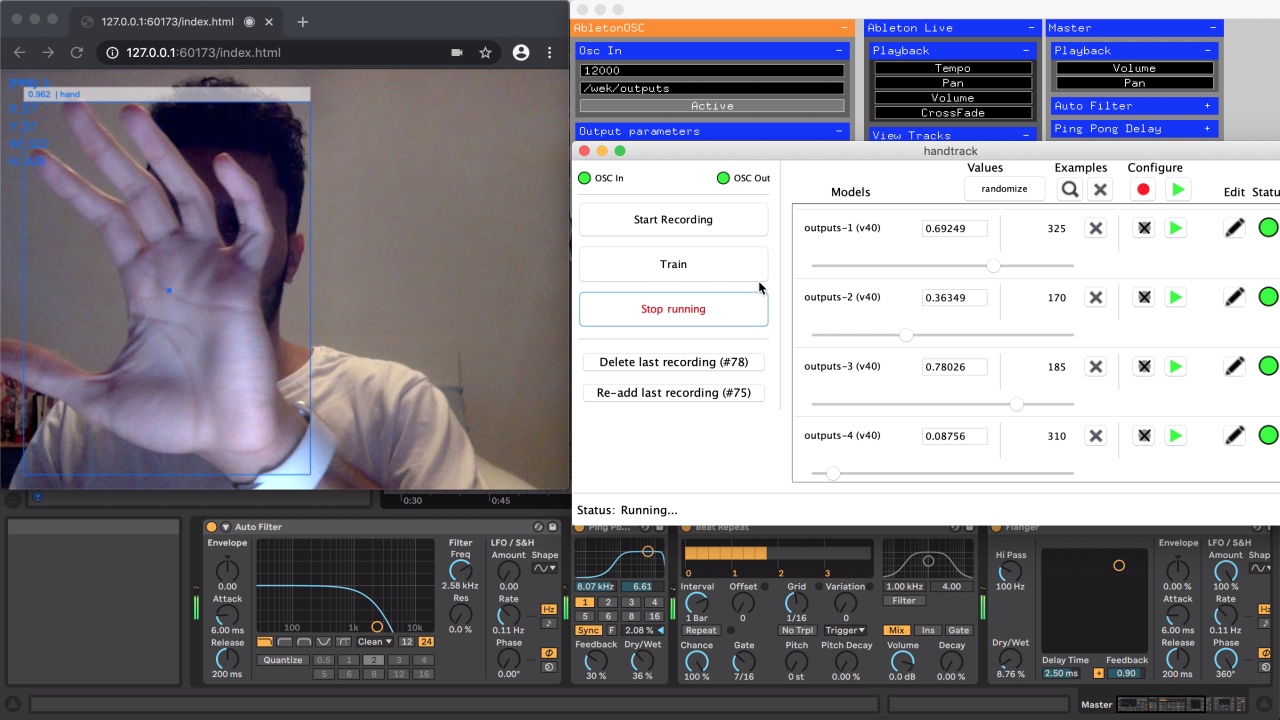The image size is (1280, 720).
Task: Open a new browser tab
Action: (x=302, y=21)
